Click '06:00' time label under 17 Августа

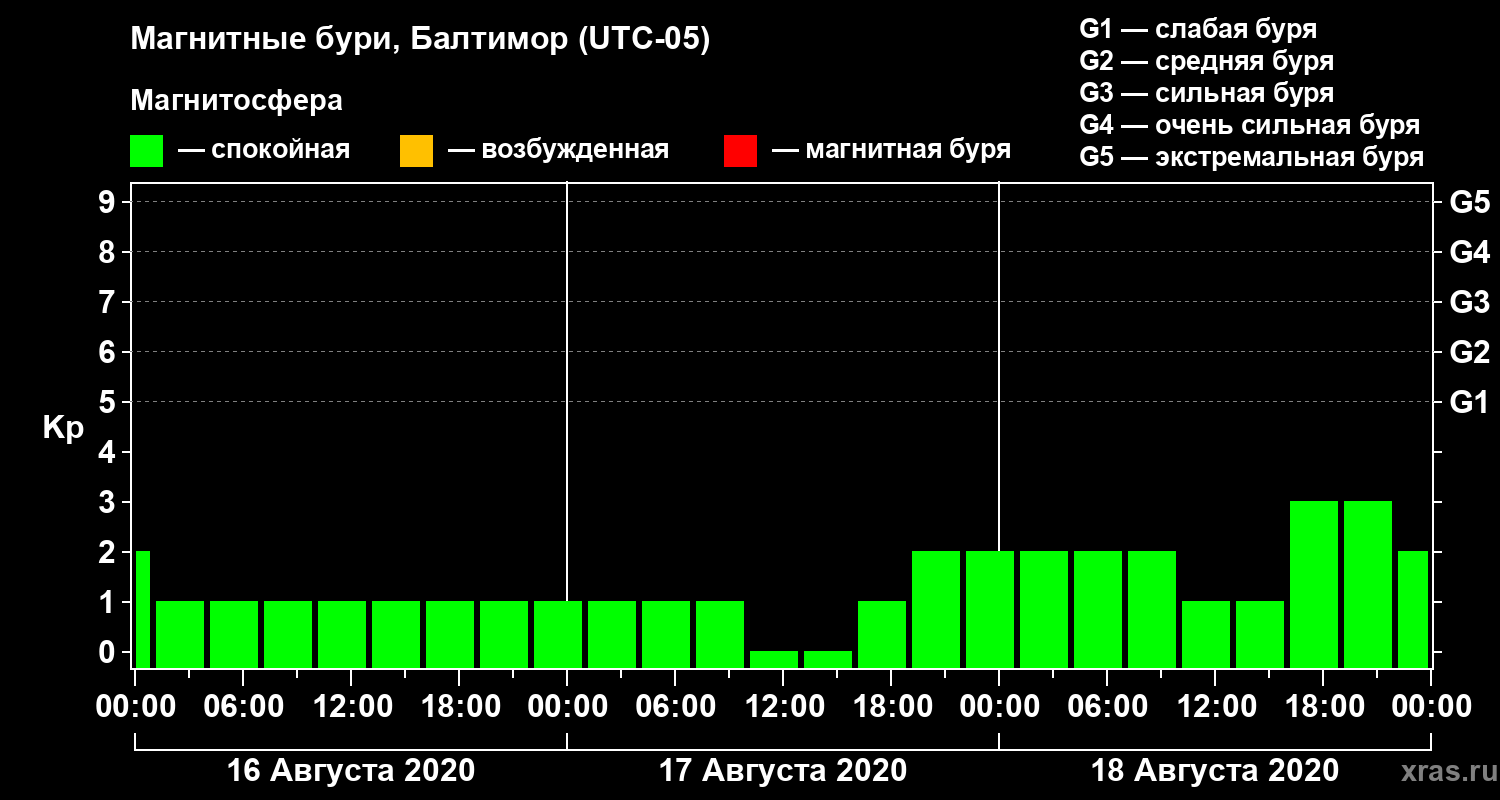(x=675, y=707)
